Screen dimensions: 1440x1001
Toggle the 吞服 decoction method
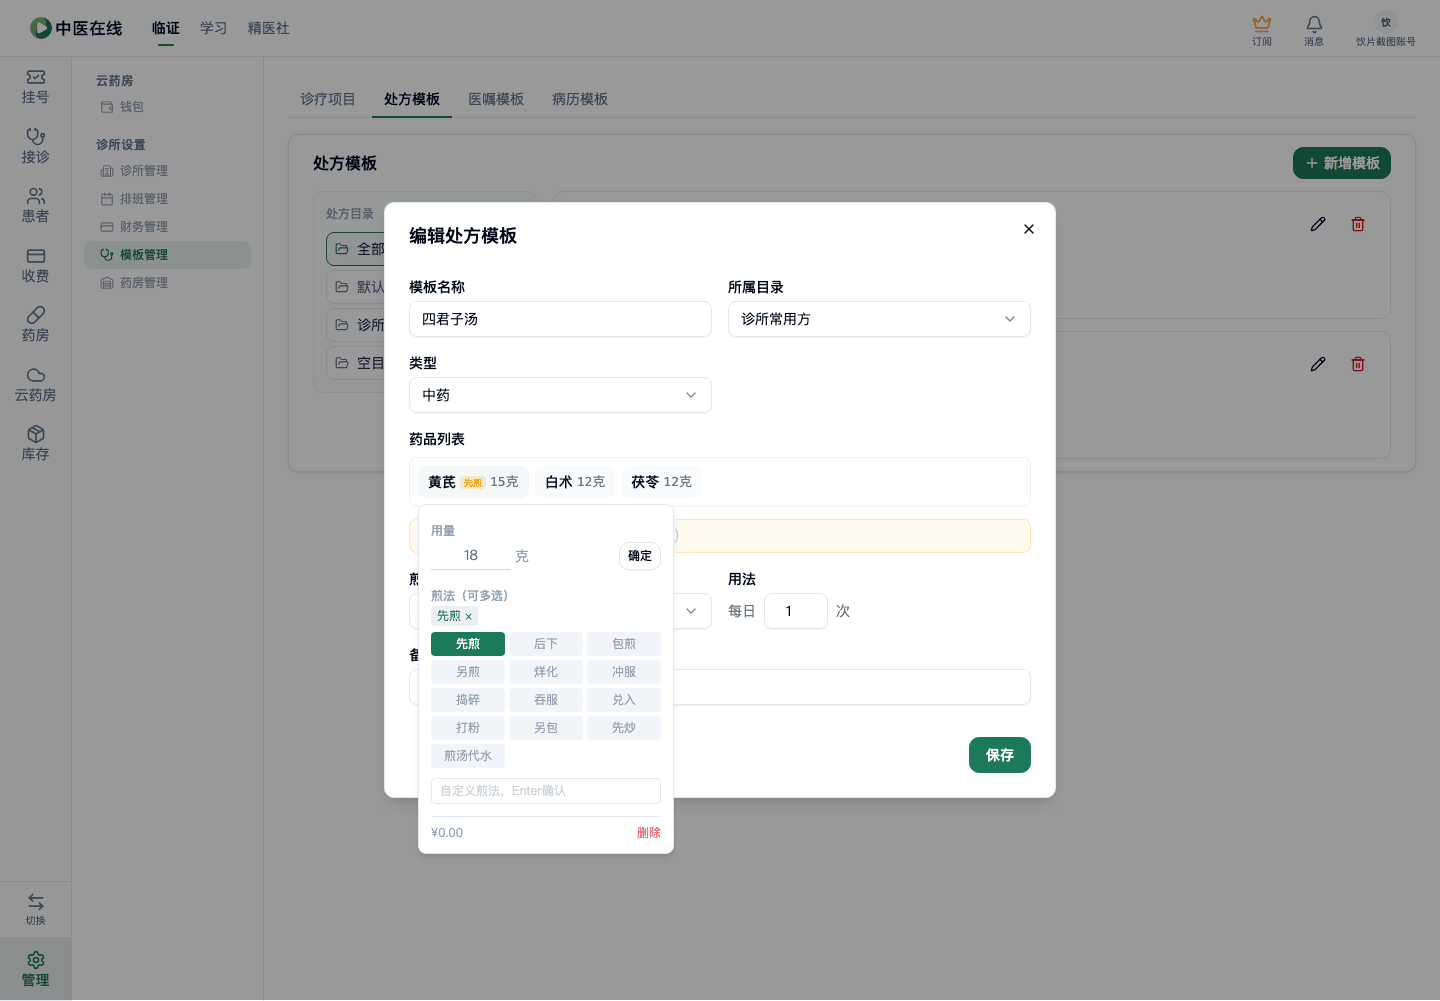tap(546, 700)
